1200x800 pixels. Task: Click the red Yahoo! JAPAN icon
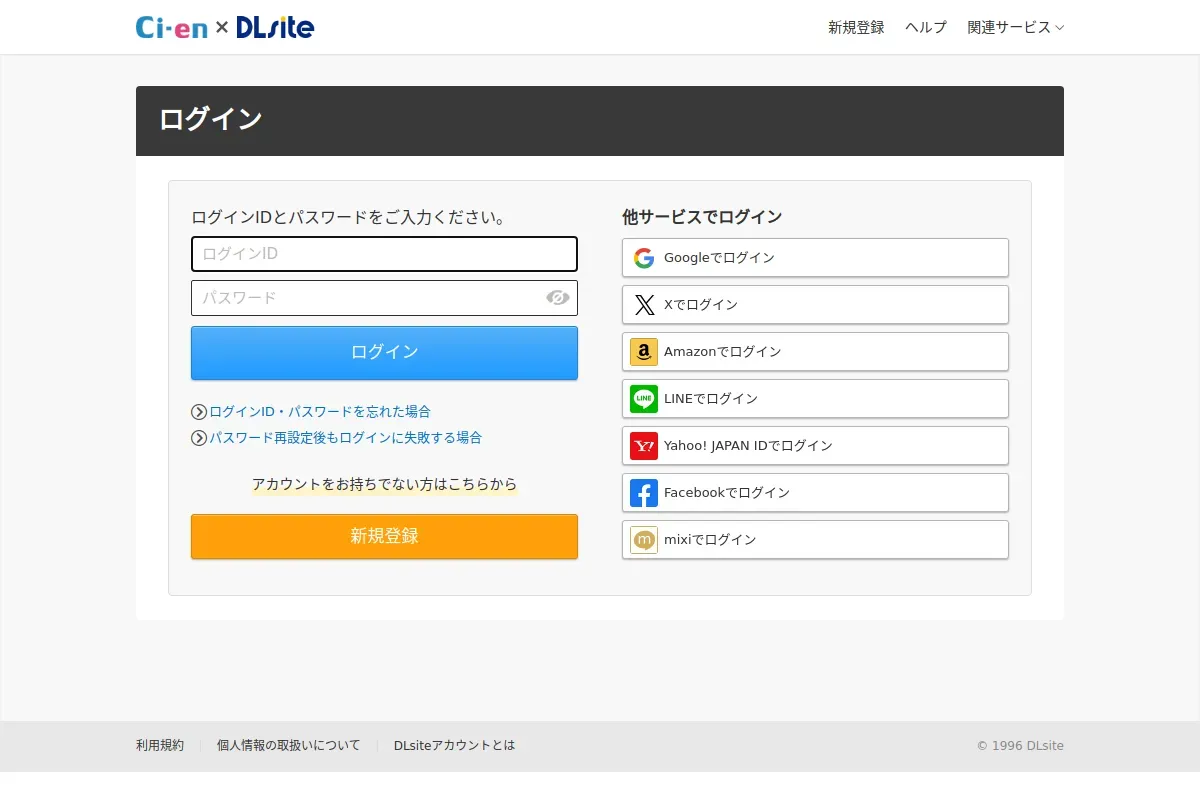tap(644, 446)
